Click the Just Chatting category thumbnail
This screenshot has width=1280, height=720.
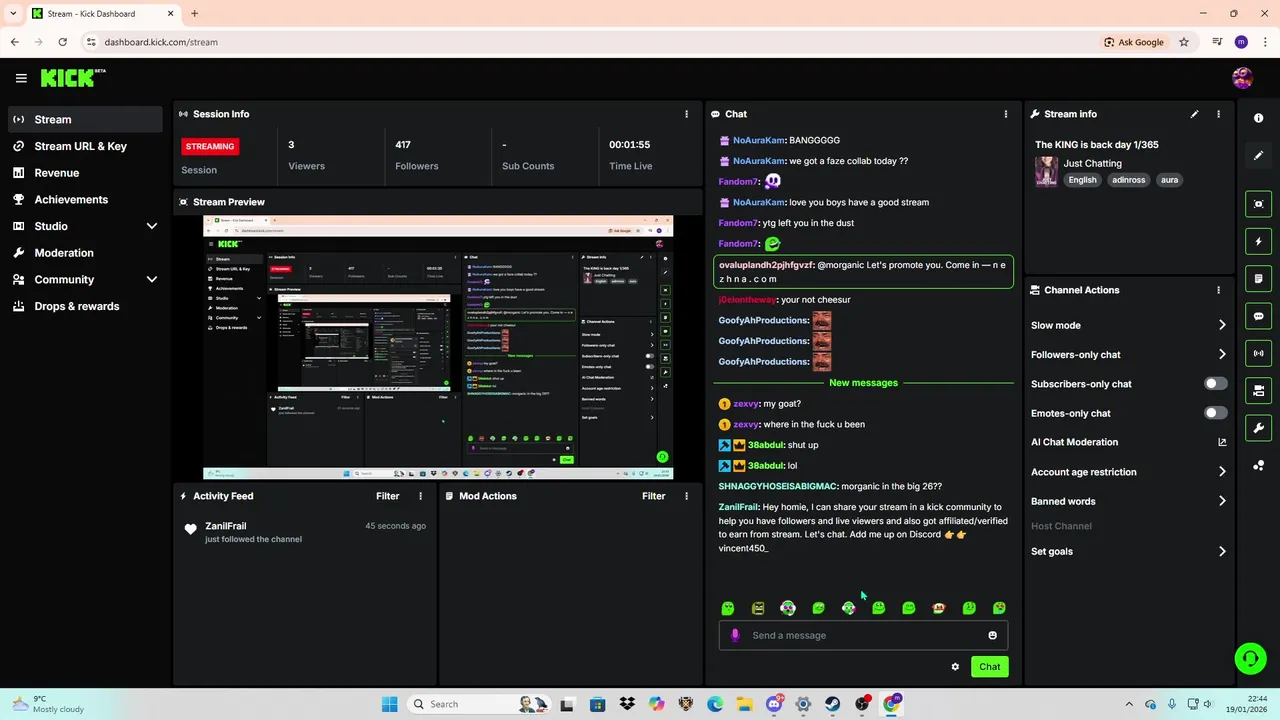1046,171
